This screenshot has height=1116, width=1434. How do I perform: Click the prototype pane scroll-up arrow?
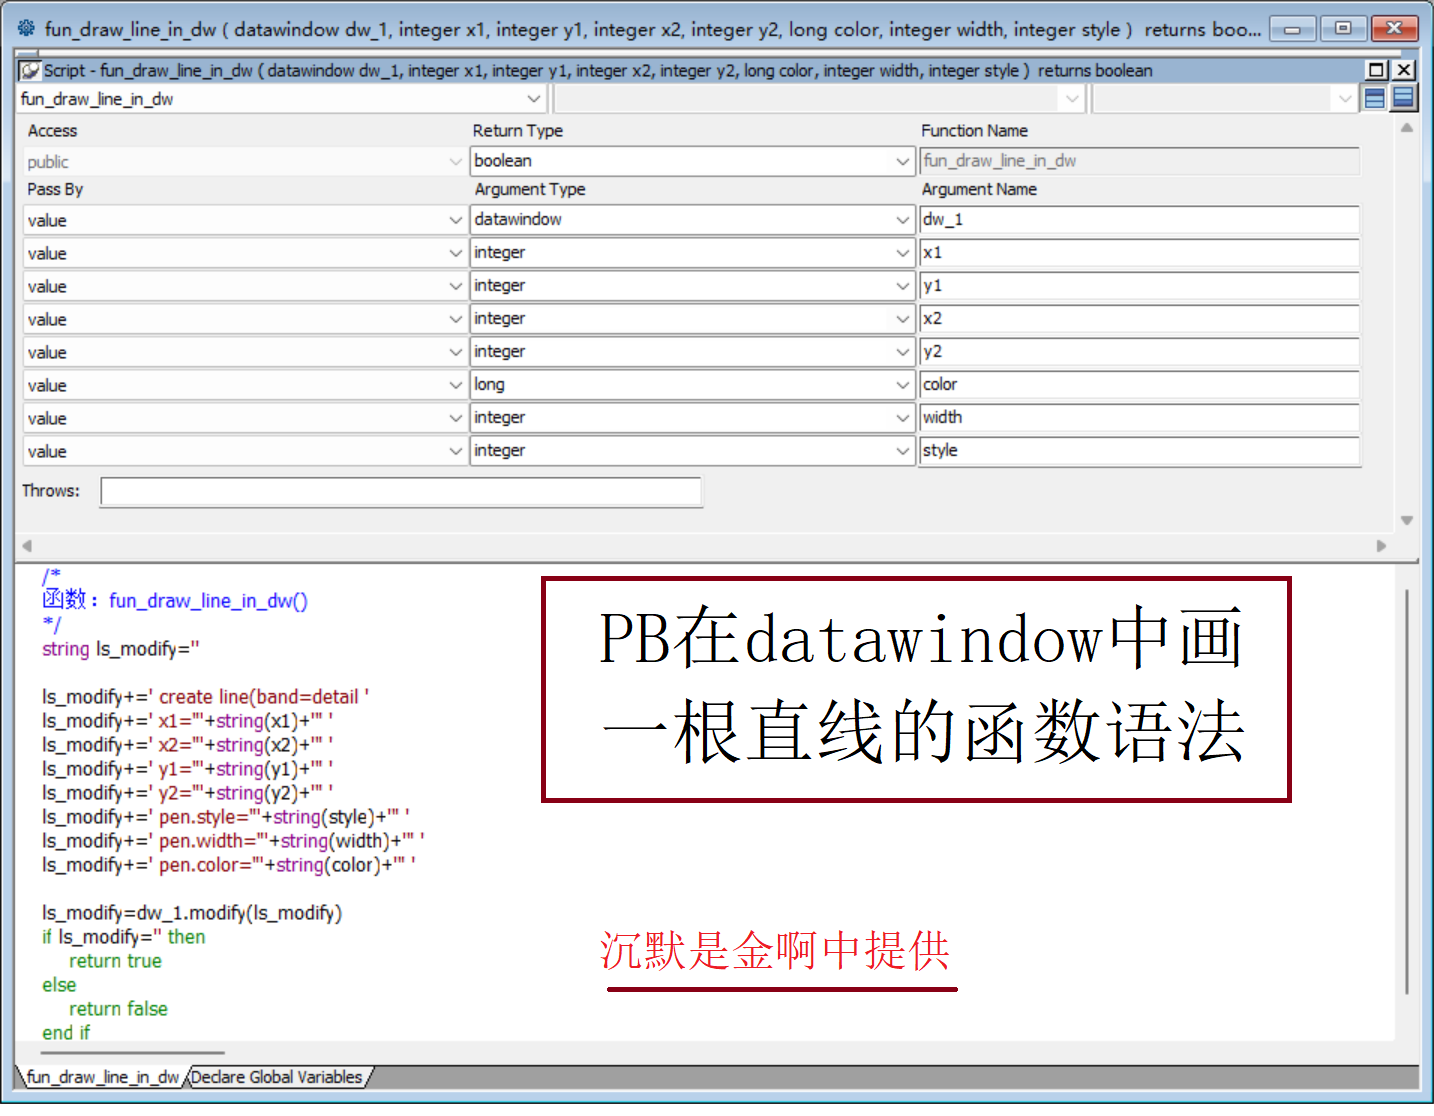[1407, 128]
